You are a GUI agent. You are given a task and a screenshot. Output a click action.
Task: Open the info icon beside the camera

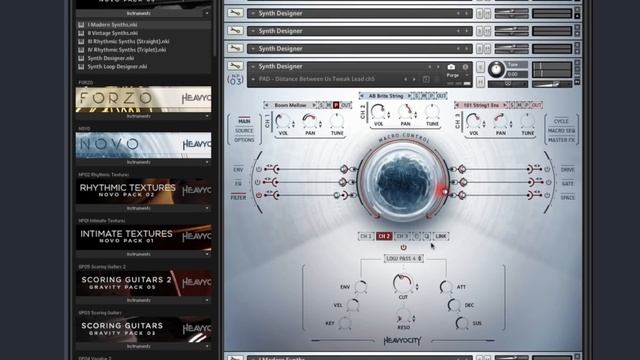465,67
